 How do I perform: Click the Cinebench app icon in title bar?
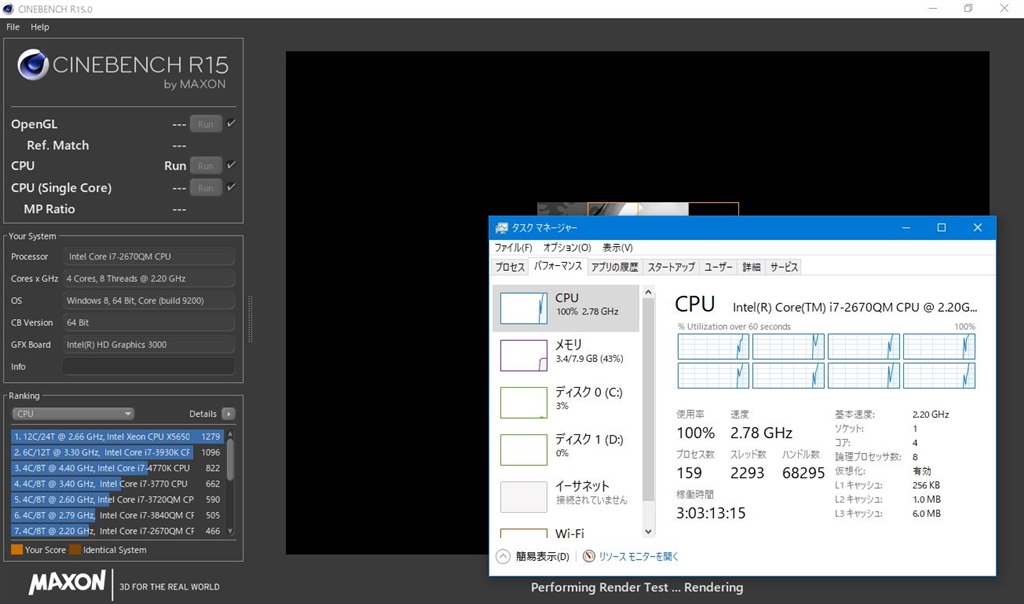8,8
